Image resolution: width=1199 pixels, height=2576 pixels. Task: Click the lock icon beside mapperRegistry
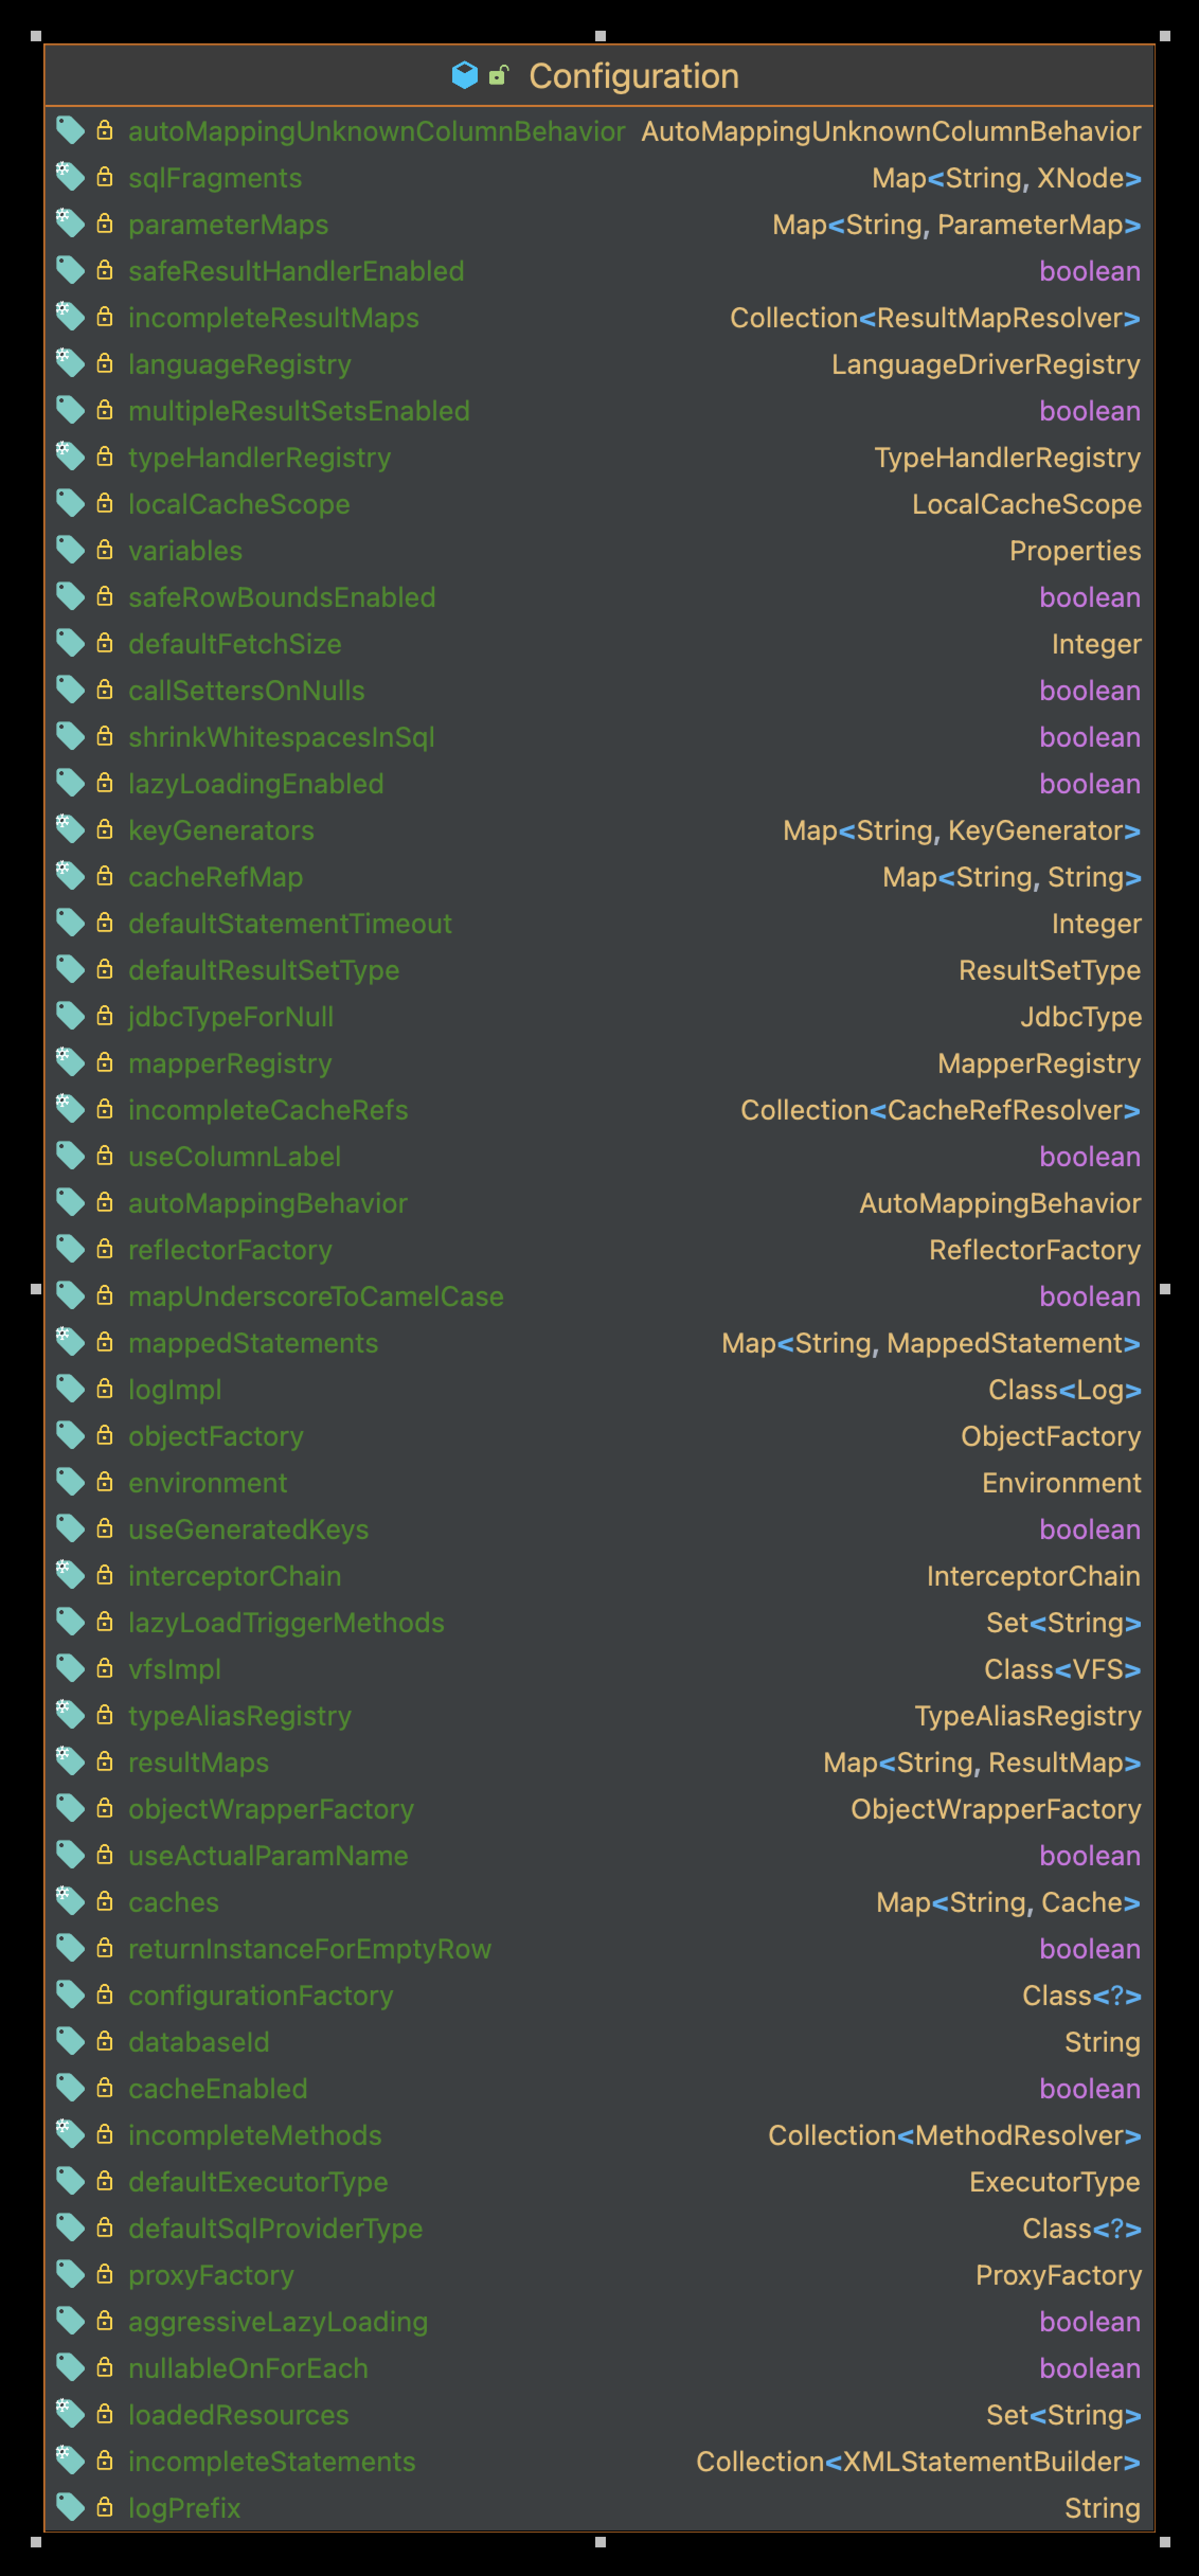pos(104,1062)
